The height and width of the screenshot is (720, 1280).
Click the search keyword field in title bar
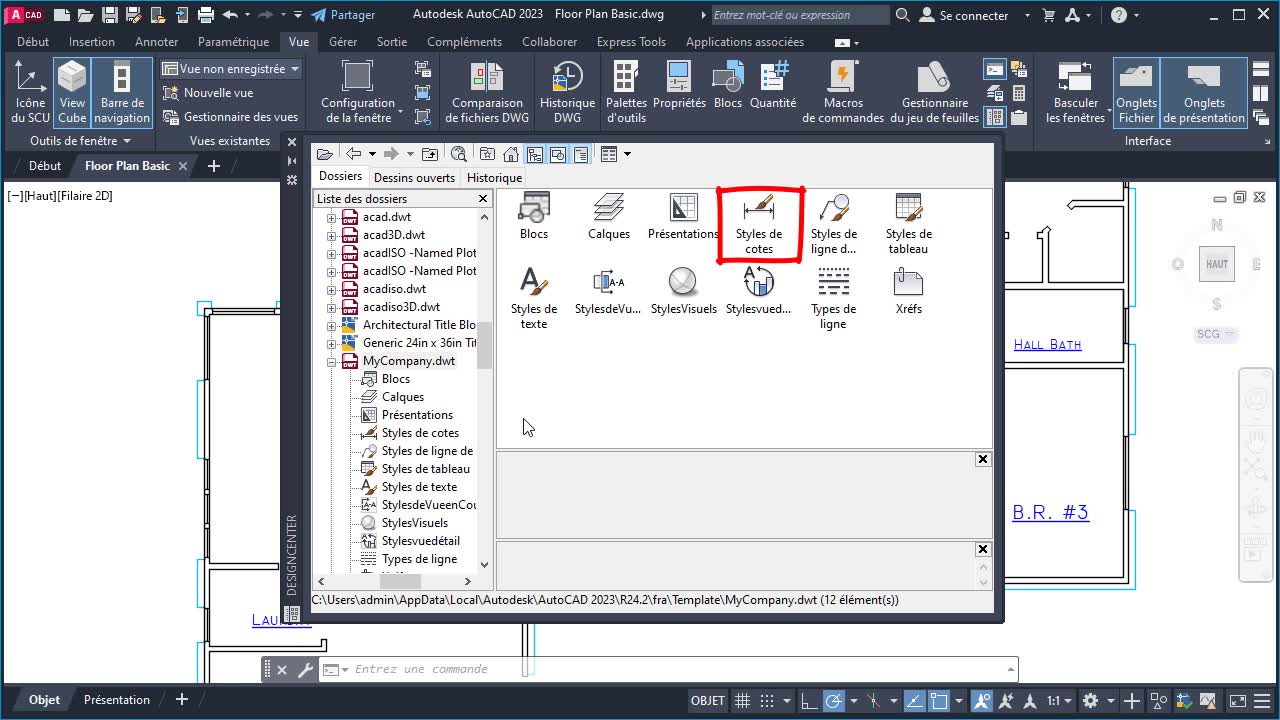[x=799, y=15]
